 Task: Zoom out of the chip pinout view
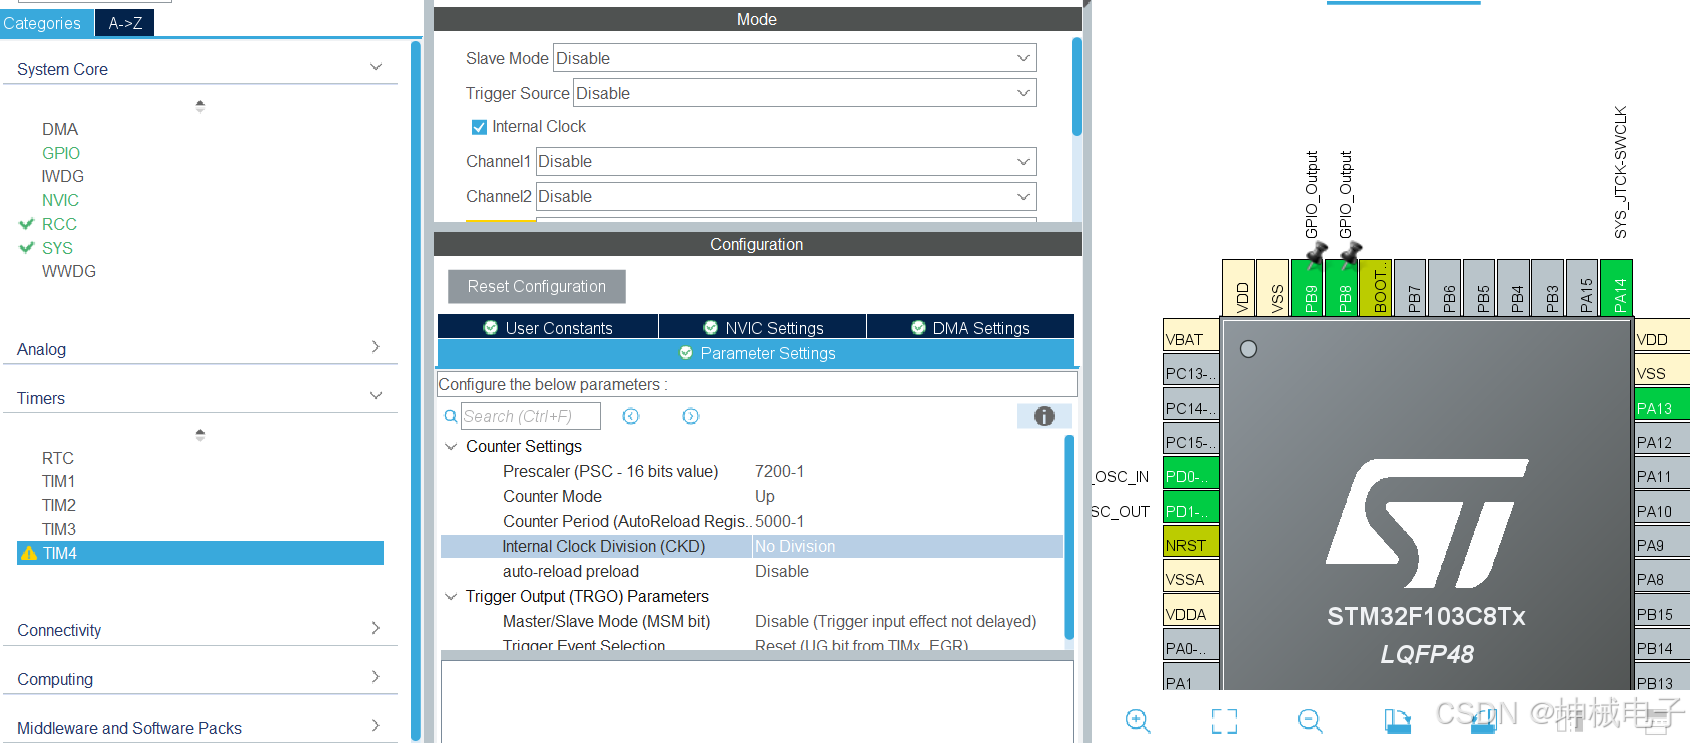[1310, 720]
